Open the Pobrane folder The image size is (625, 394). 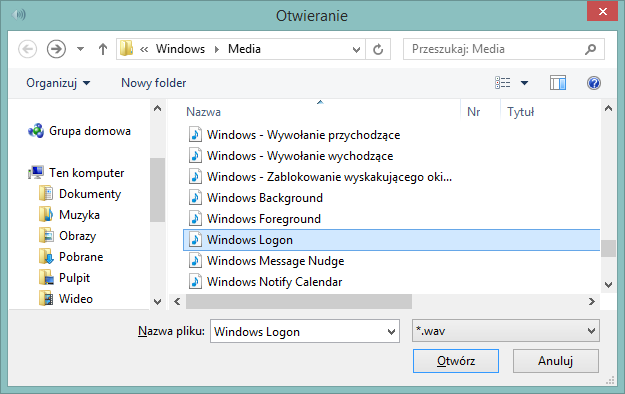(x=81, y=257)
